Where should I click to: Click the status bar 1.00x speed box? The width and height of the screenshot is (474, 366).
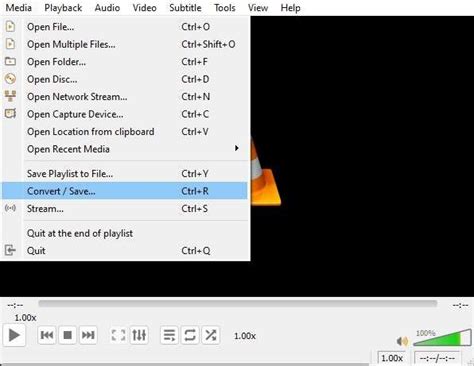[392, 358]
